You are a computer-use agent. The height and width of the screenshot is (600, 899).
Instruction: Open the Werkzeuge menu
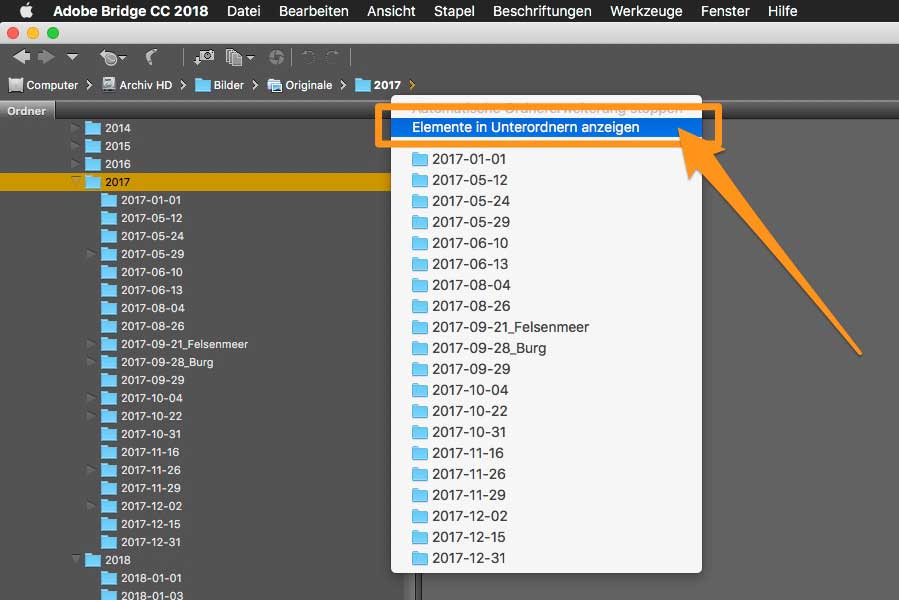point(646,11)
